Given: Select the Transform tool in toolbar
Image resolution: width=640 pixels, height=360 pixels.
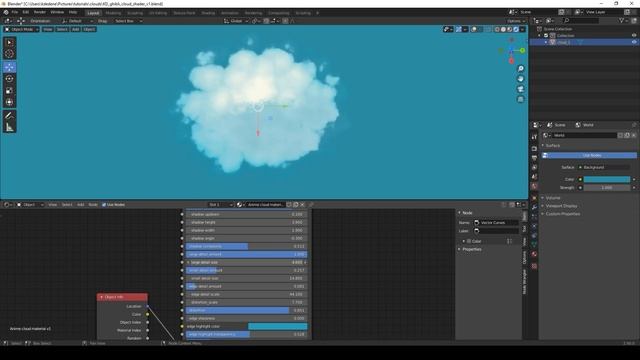Looking at the screenshot, I should (x=9, y=102).
